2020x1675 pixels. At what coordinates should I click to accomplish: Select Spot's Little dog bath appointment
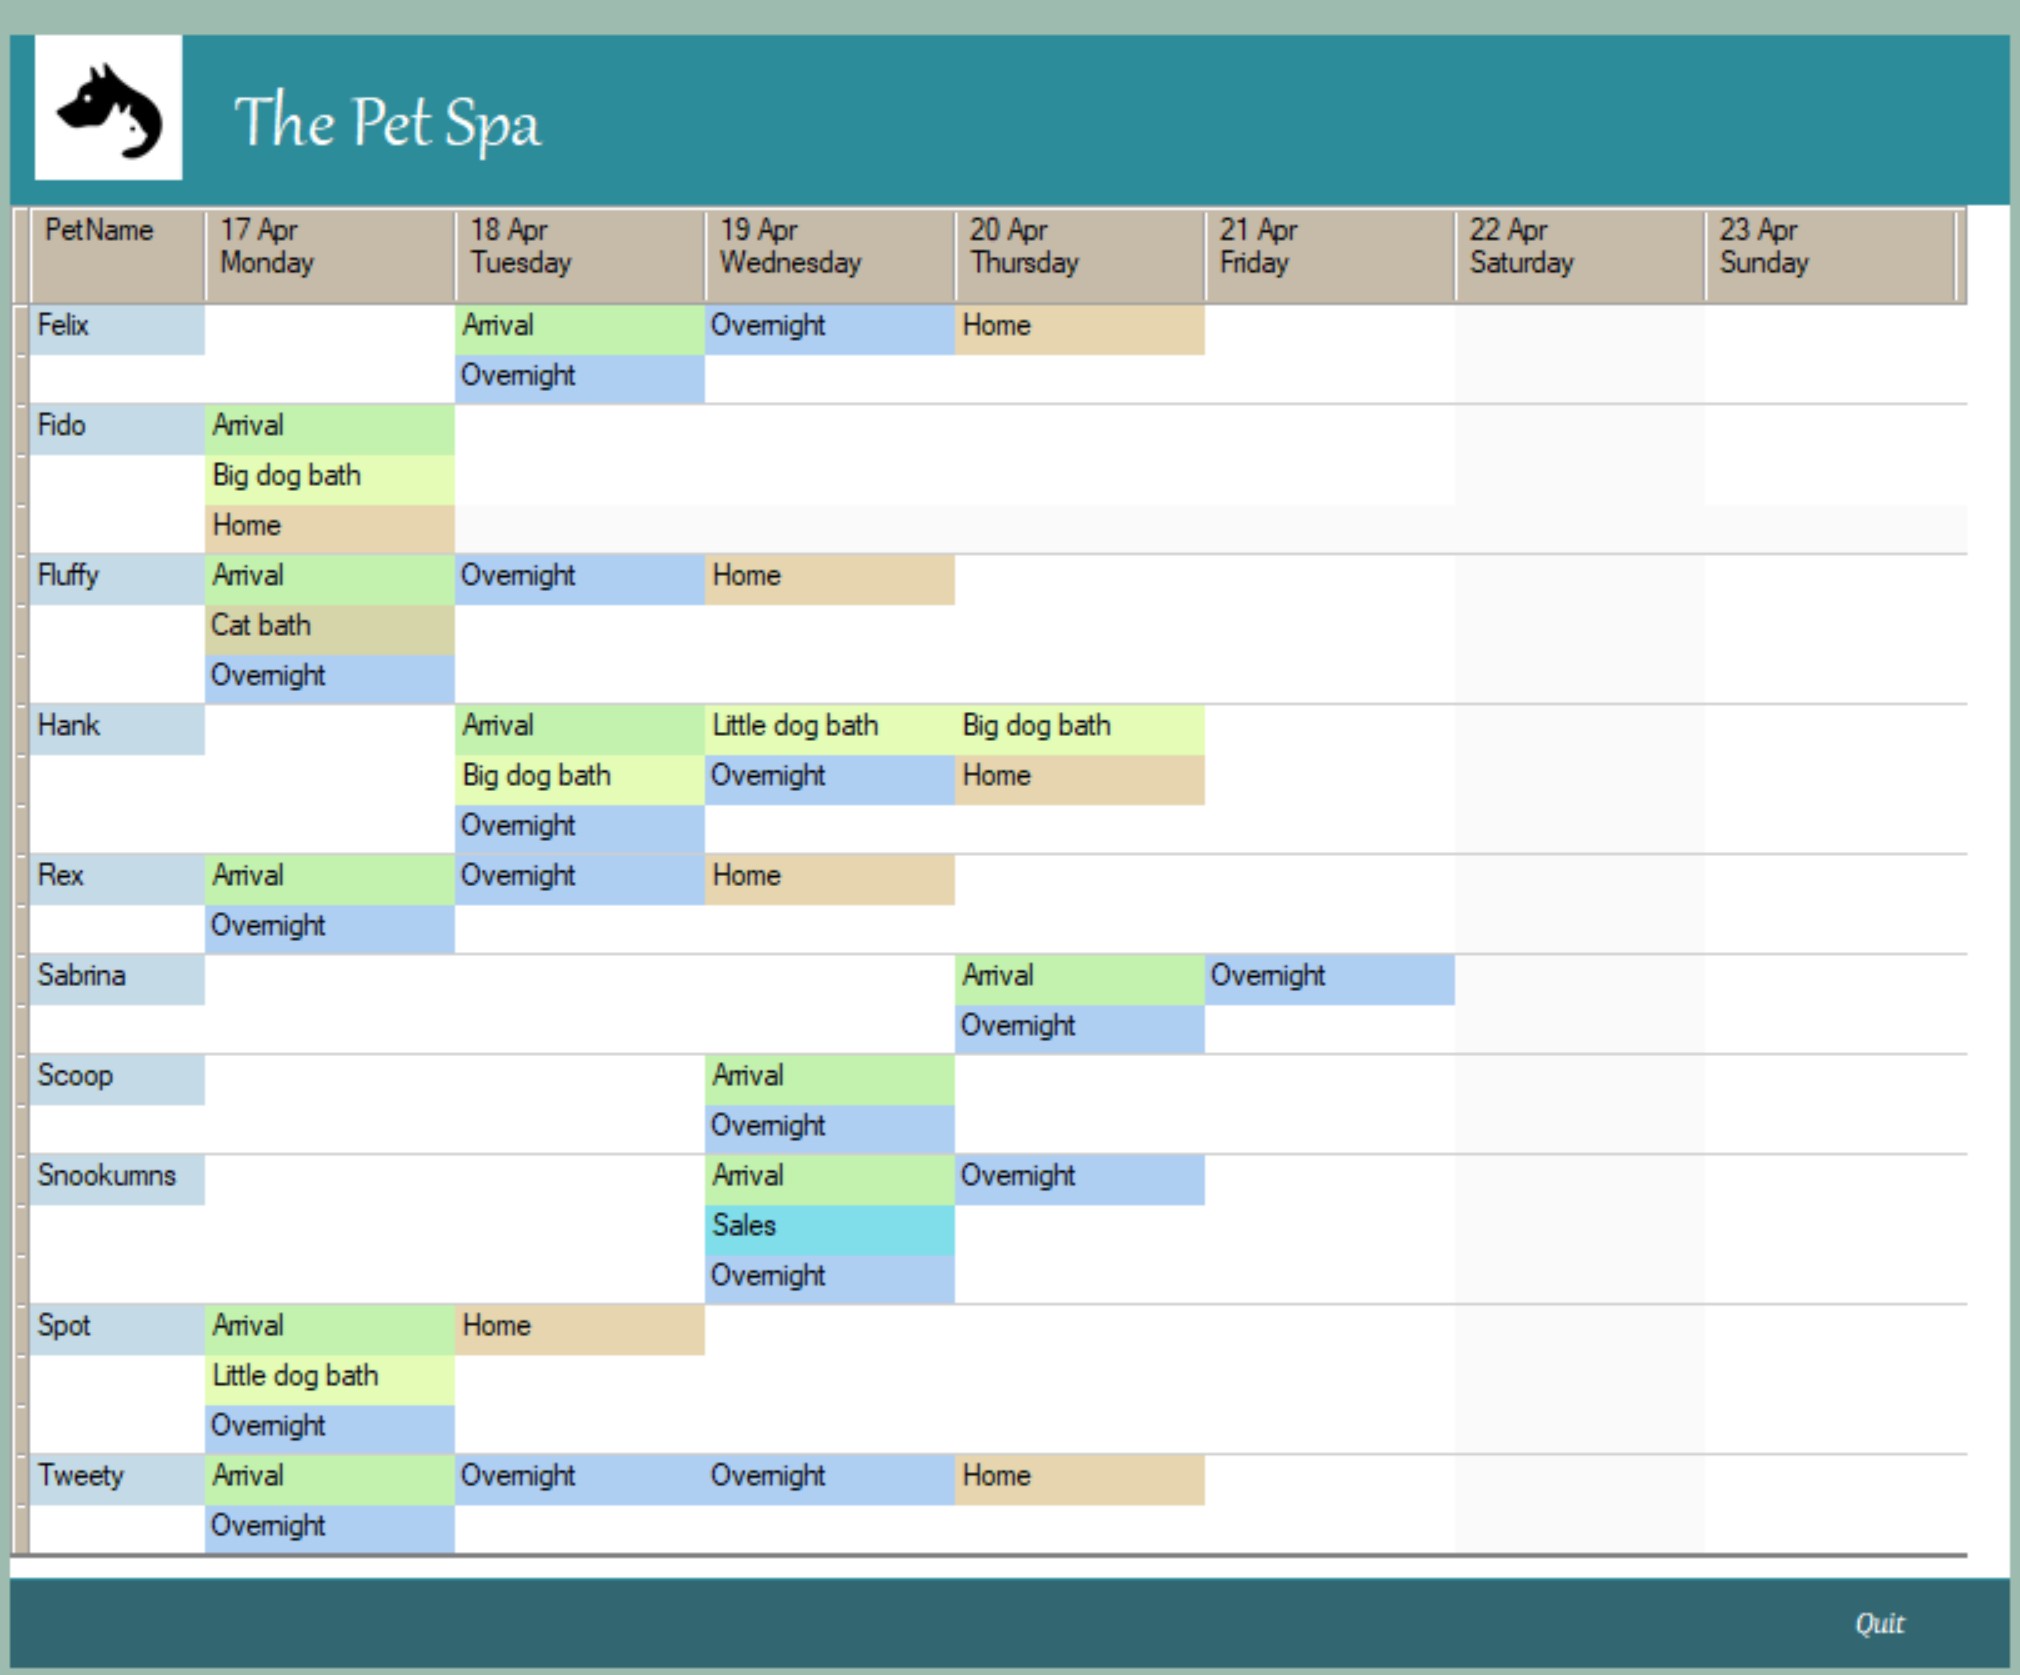coord(329,1379)
